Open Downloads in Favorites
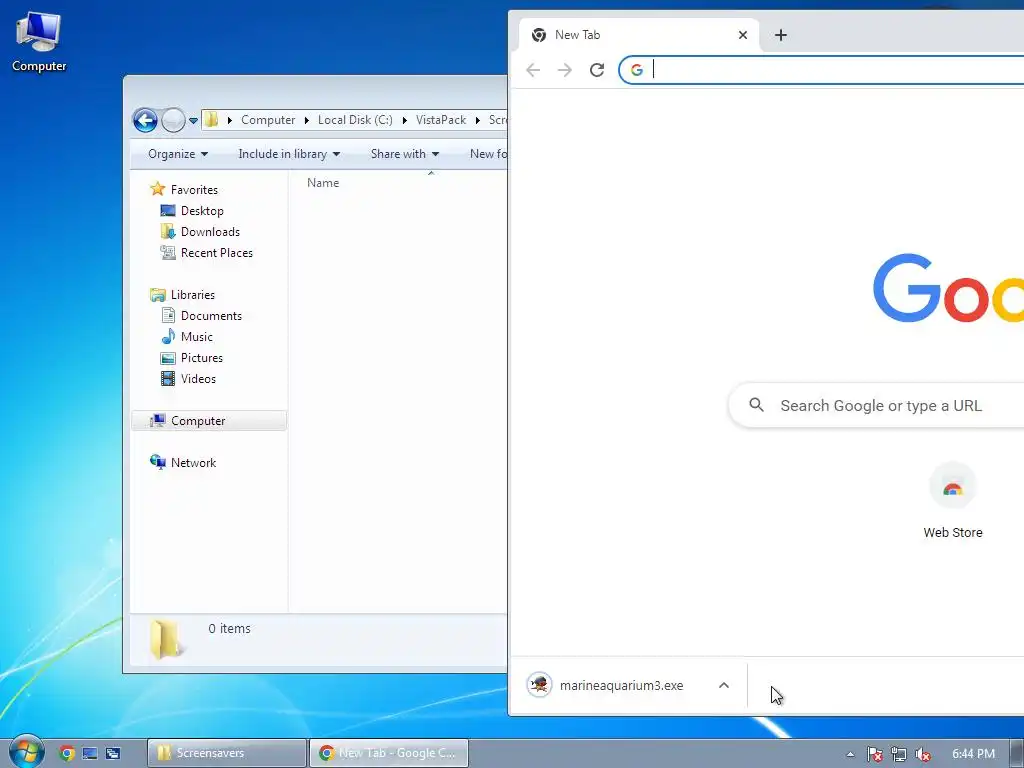This screenshot has height=768, width=1024. point(210,232)
